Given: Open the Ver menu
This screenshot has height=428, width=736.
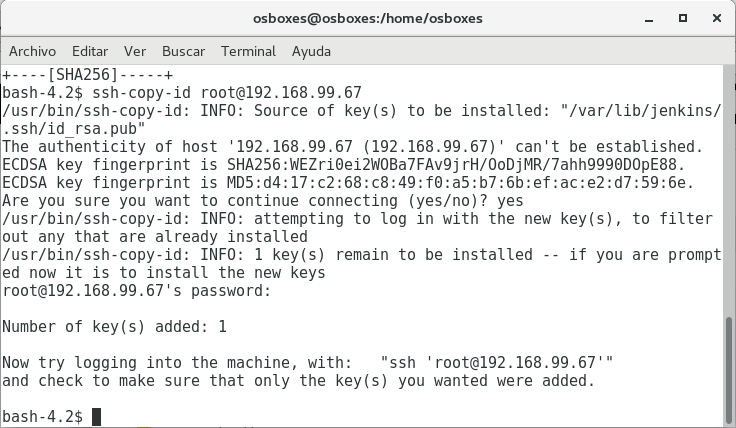Looking at the screenshot, I should point(135,51).
